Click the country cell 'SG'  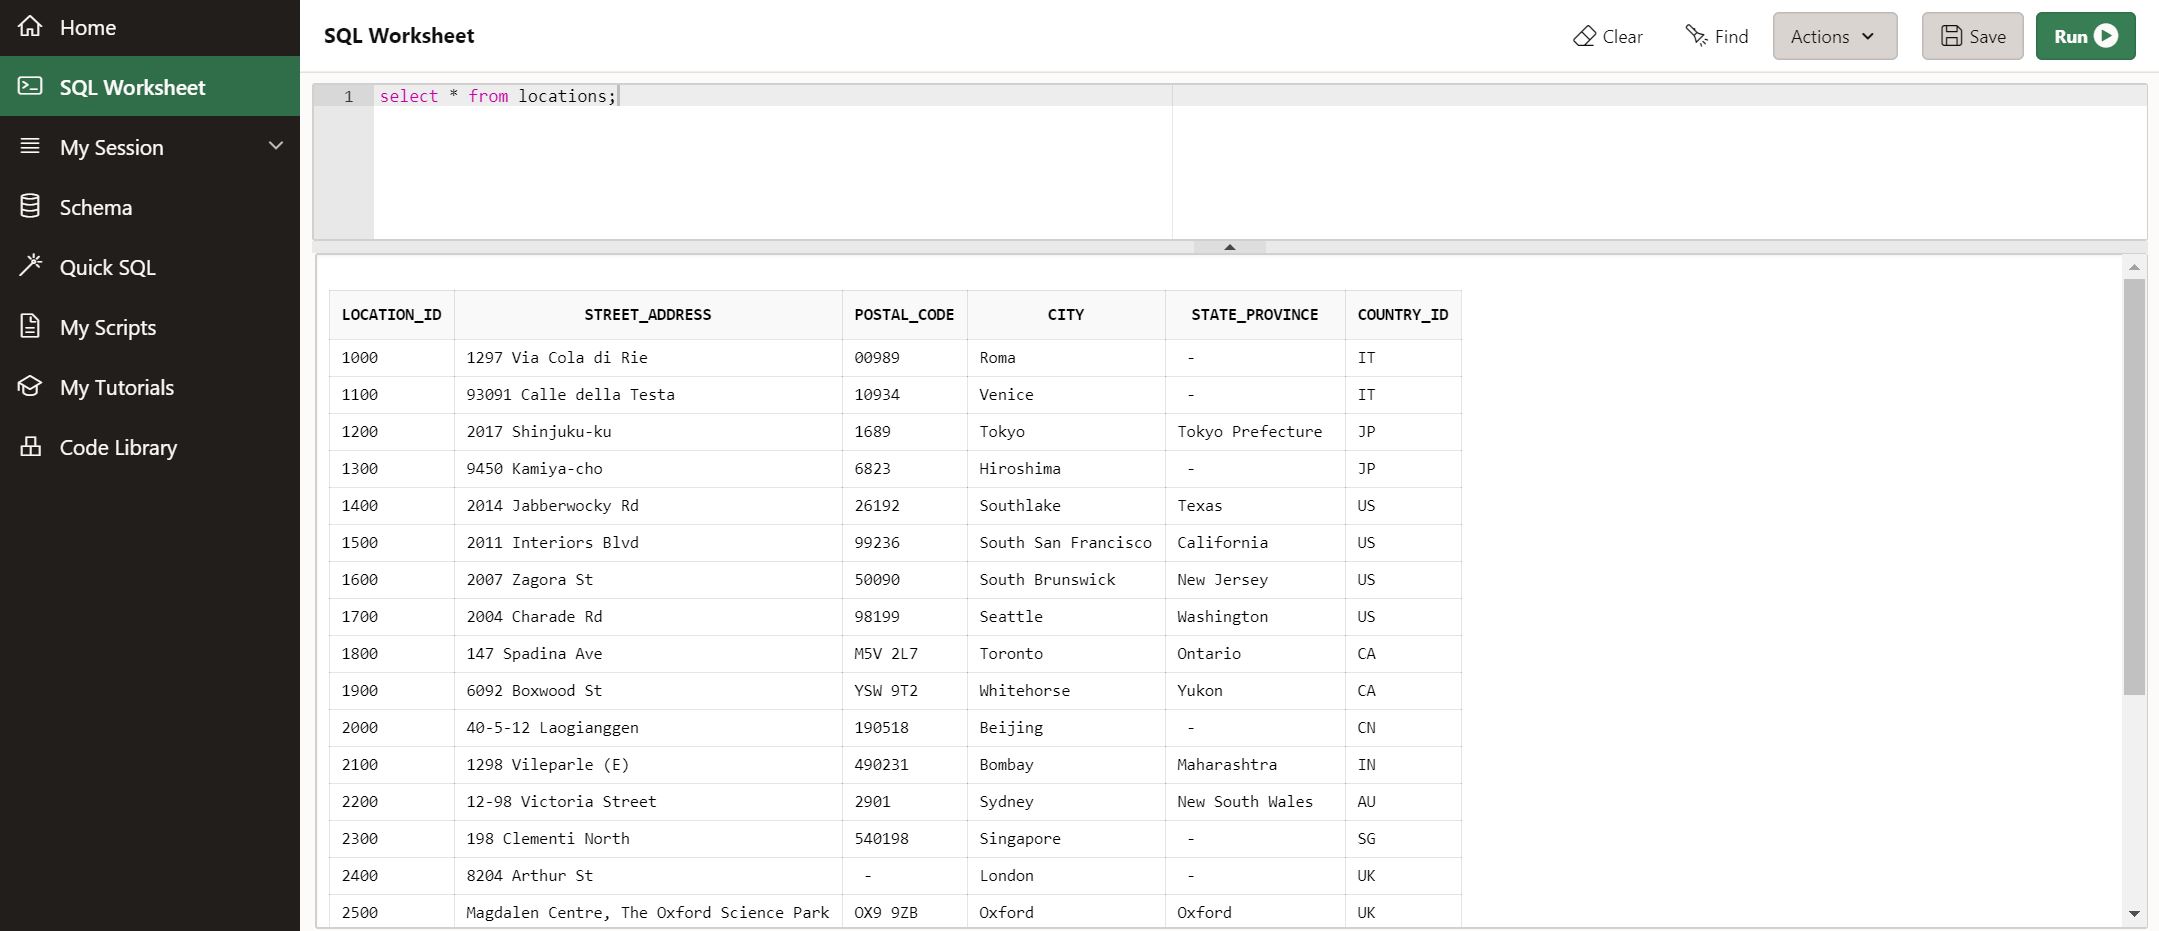click(x=1403, y=839)
